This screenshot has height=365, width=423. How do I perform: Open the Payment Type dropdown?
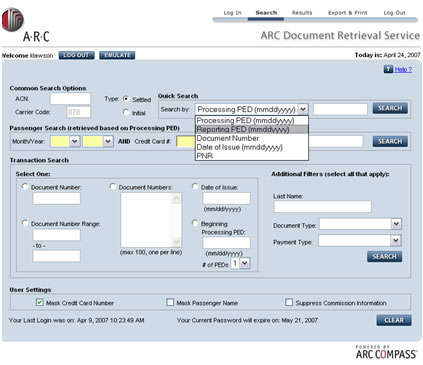tap(360, 240)
